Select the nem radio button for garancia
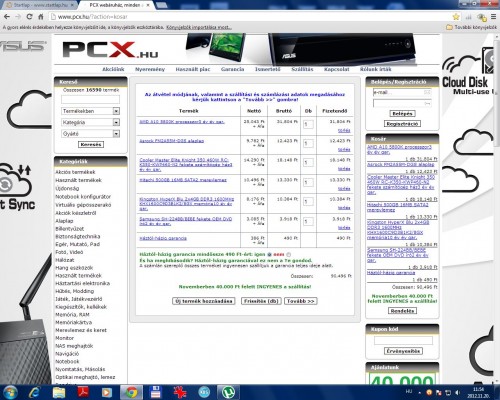500x400 pixels. pyautogui.click(x=289, y=255)
